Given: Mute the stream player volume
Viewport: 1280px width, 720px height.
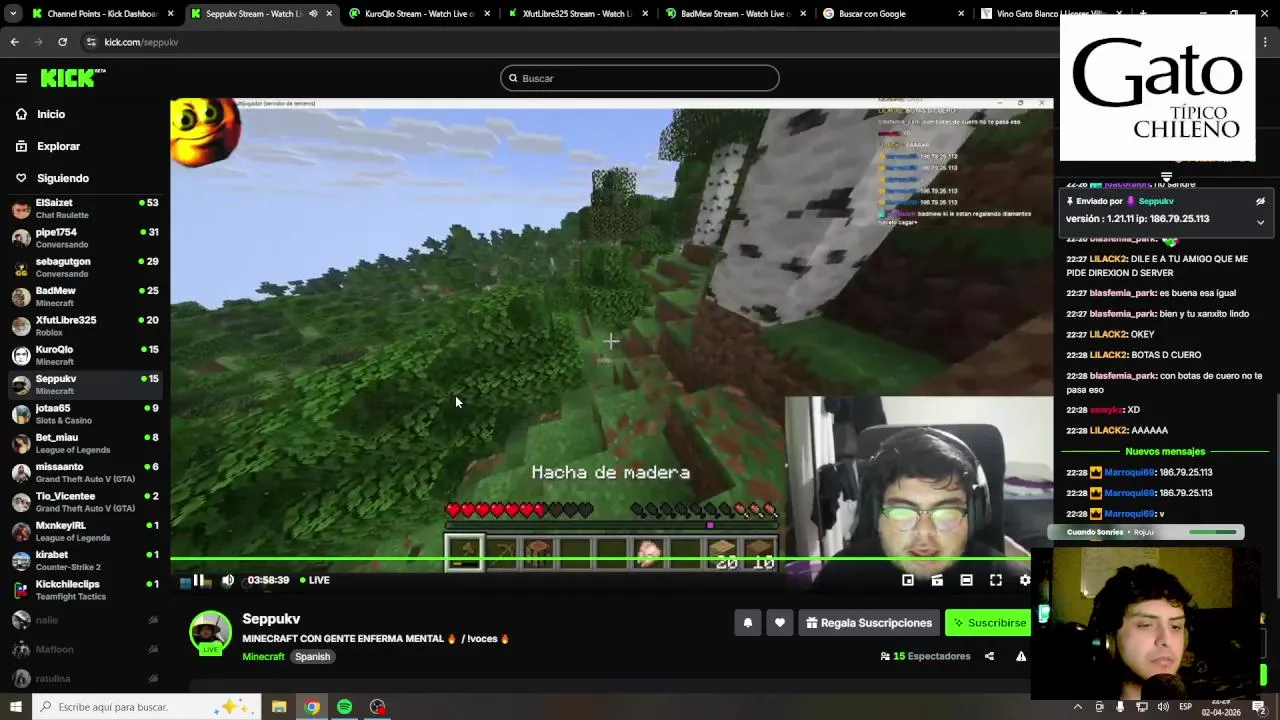Looking at the screenshot, I should (228, 580).
